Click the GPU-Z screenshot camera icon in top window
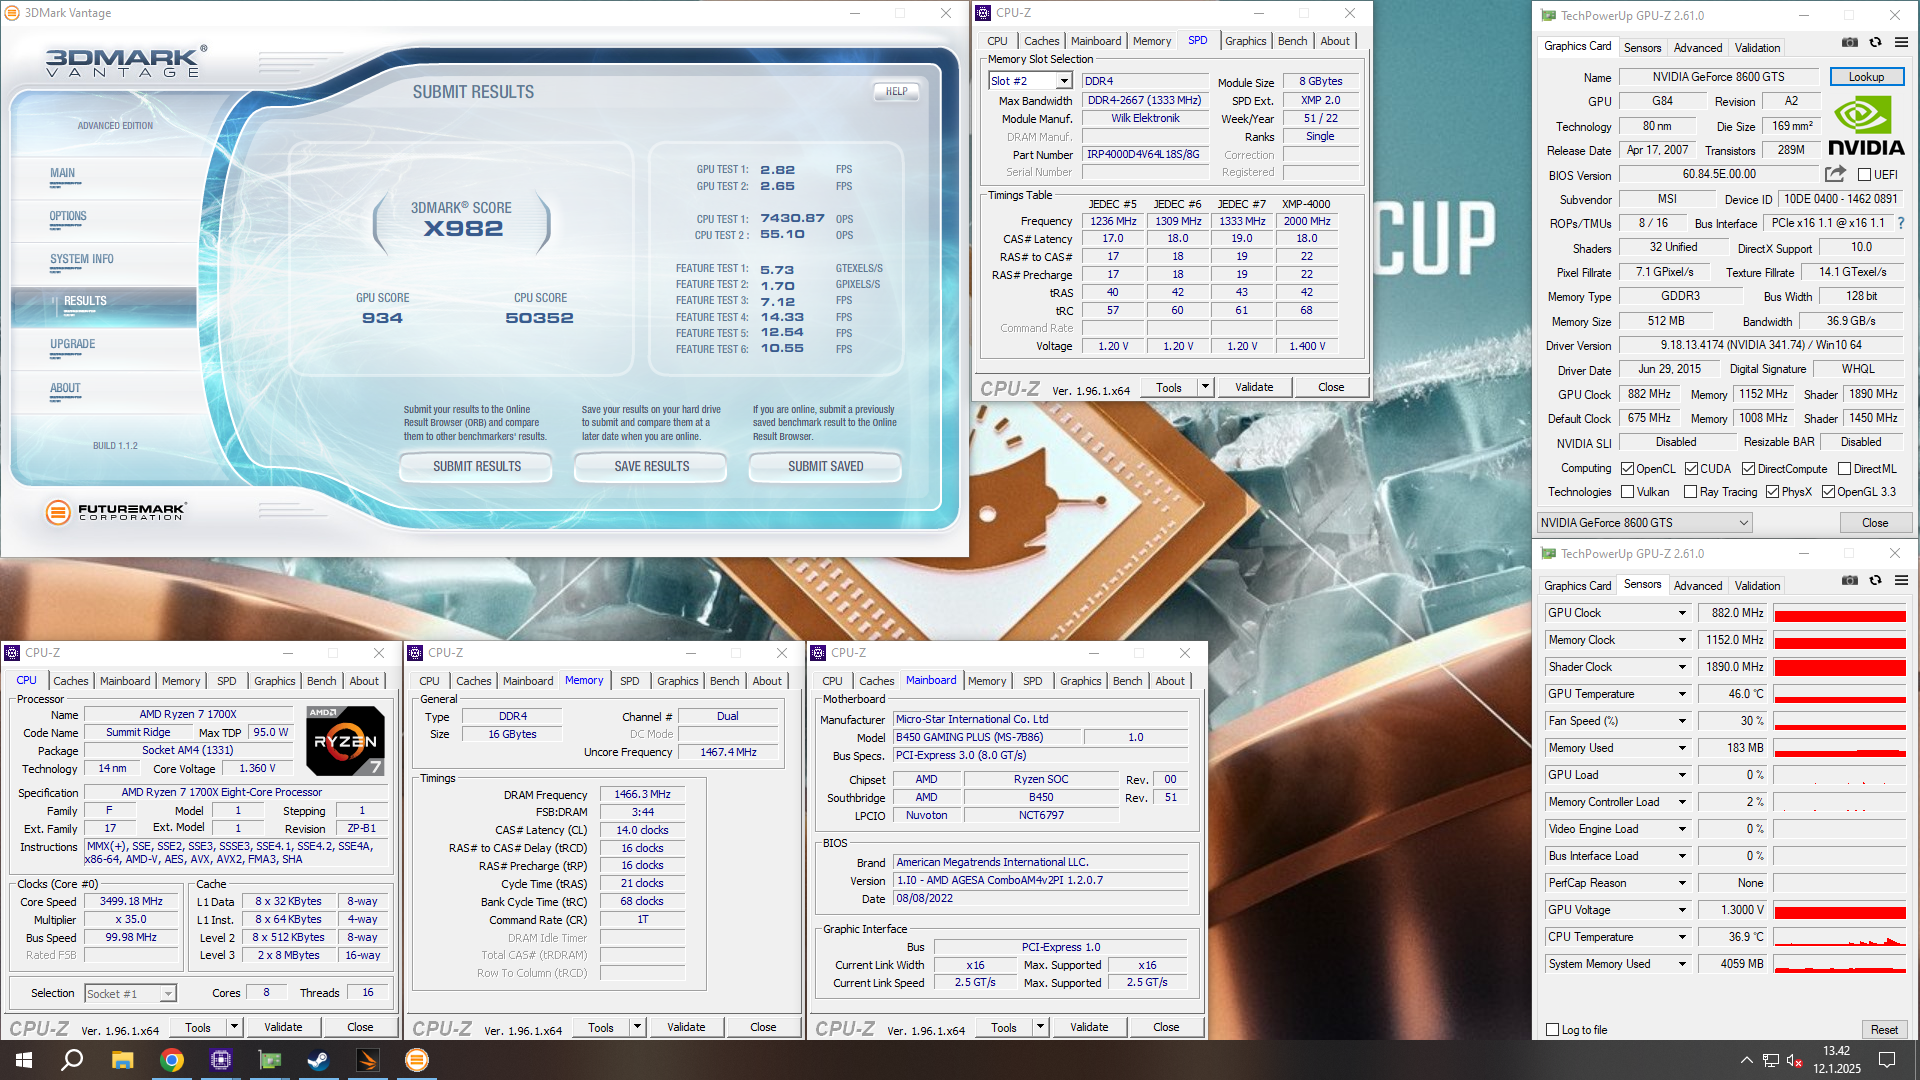Screen dimensions: 1920x1080 point(1850,43)
